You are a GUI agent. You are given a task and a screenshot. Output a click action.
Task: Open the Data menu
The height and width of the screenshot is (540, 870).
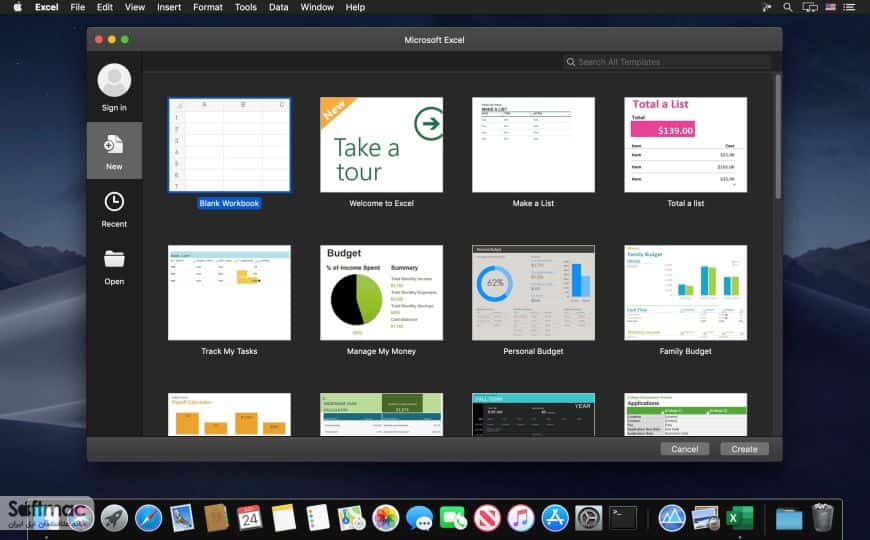click(279, 7)
